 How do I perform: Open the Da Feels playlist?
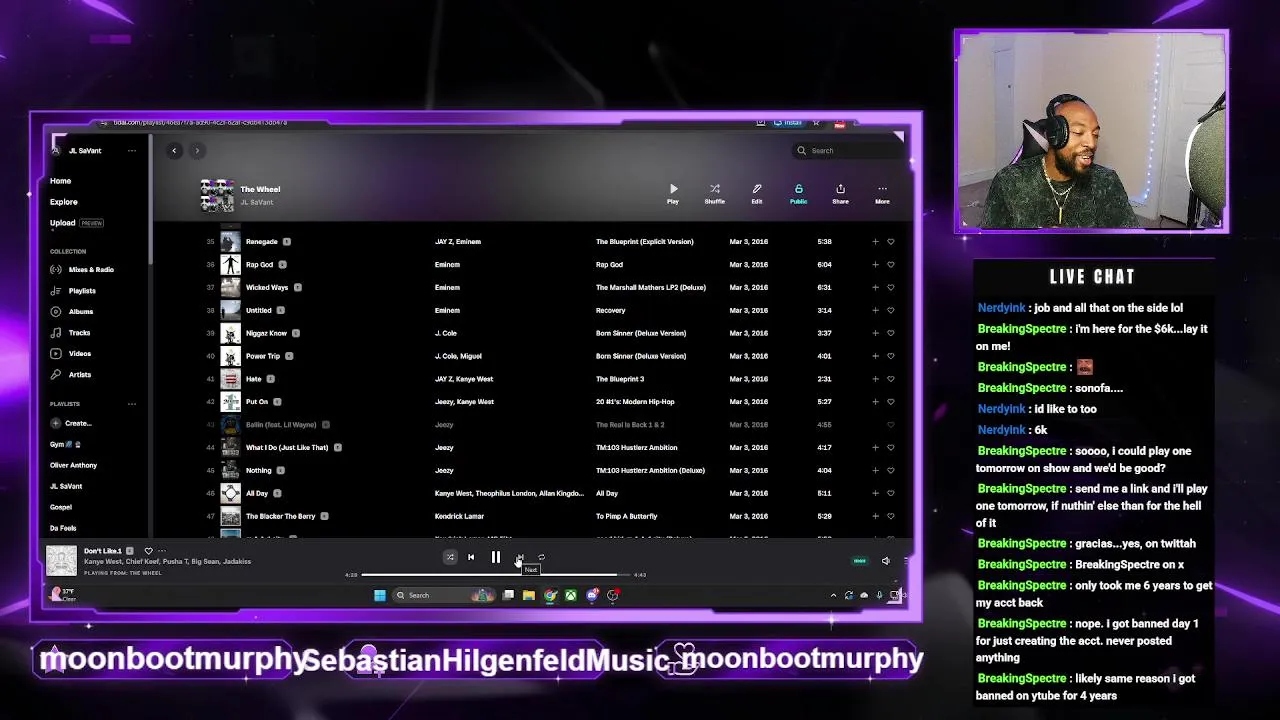(63, 528)
